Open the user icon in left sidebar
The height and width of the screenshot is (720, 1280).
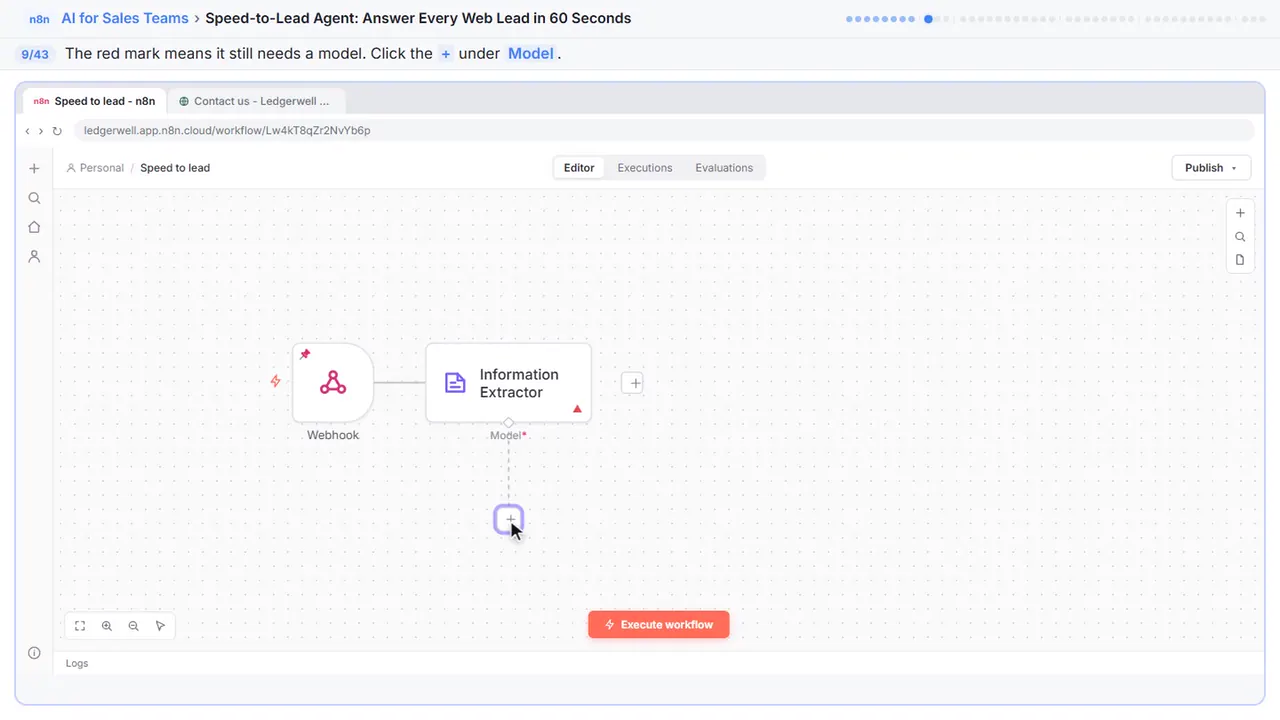pyautogui.click(x=34, y=256)
